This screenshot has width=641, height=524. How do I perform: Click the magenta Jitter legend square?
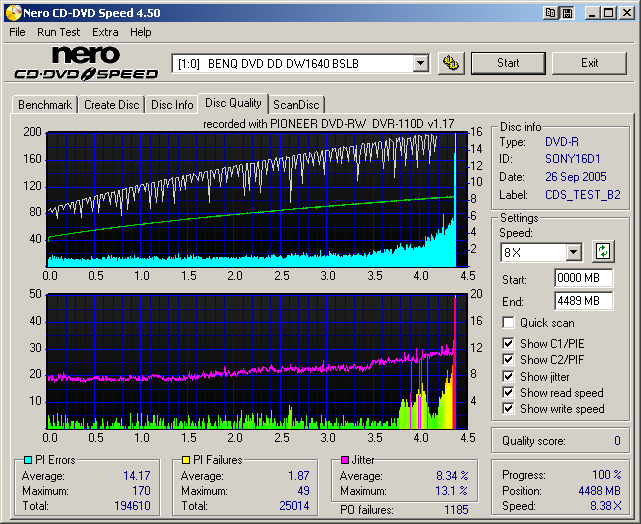[344, 460]
